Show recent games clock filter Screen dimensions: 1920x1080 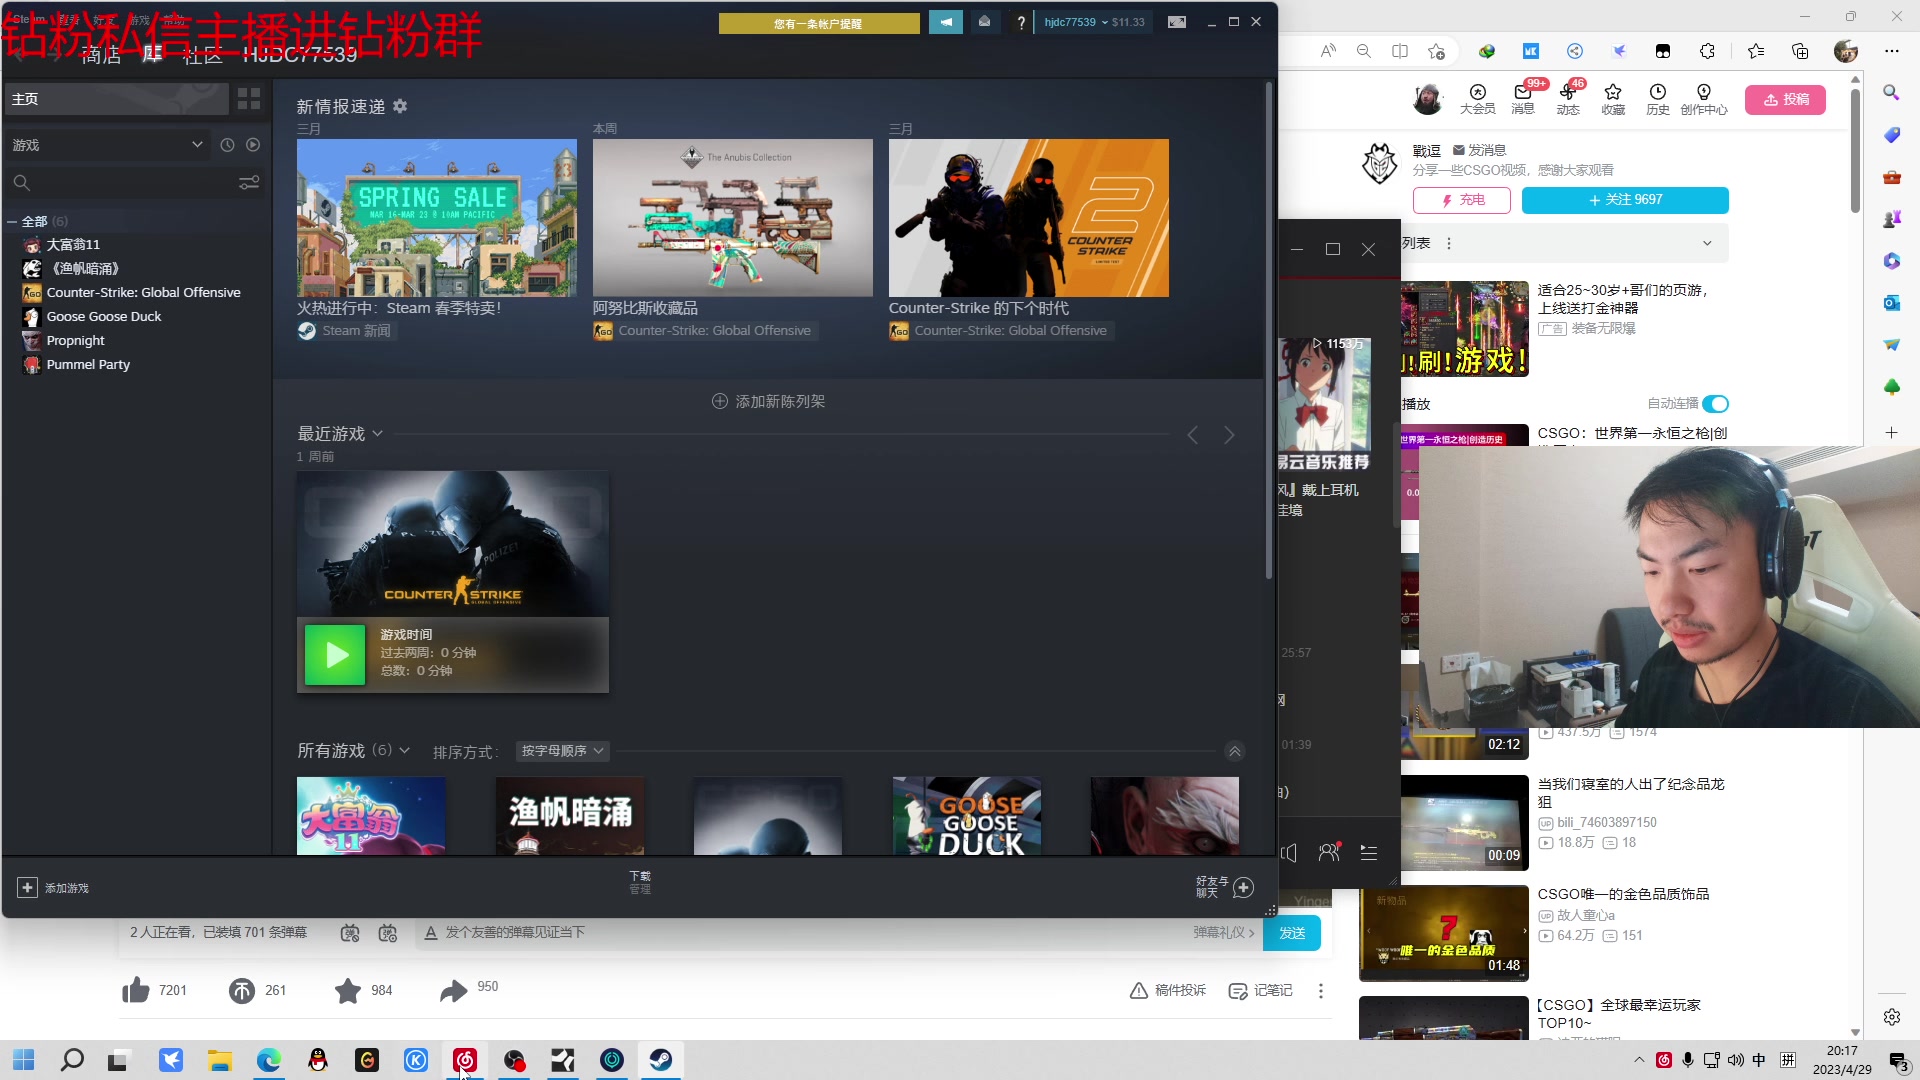tap(227, 145)
